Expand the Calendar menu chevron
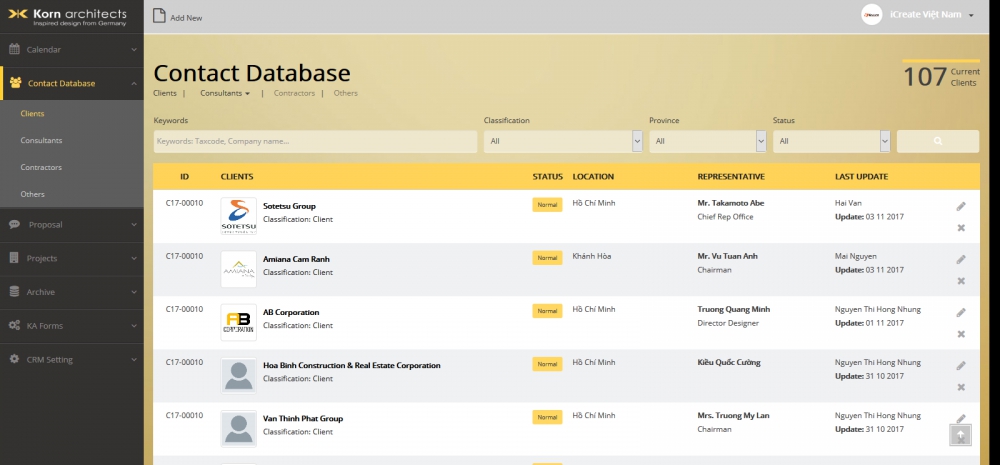 (x=134, y=50)
